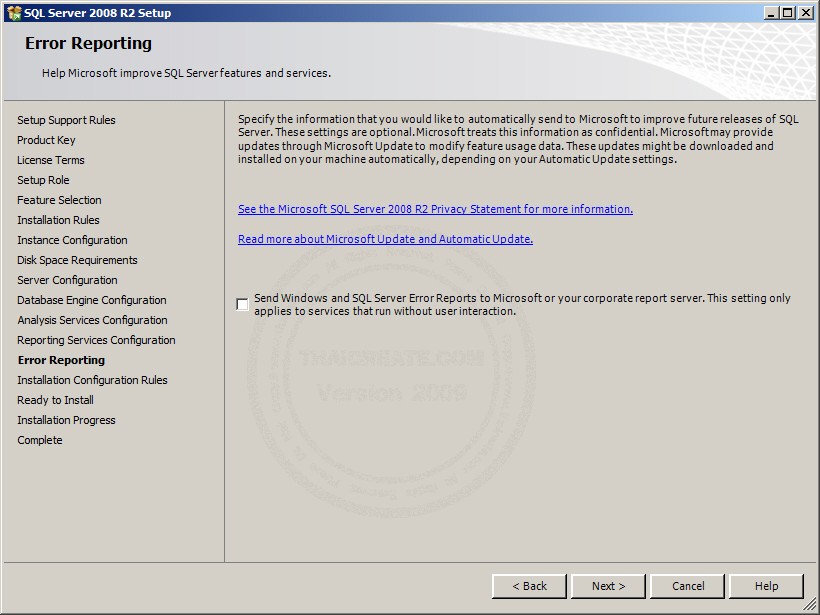Screen dimensions: 820x615
Task: Select the Complete step
Action: point(40,440)
